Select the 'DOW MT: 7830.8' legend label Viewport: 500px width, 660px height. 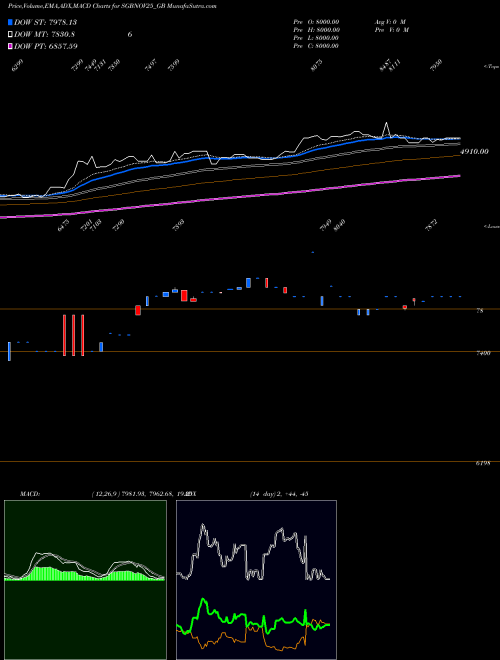point(45,35)
